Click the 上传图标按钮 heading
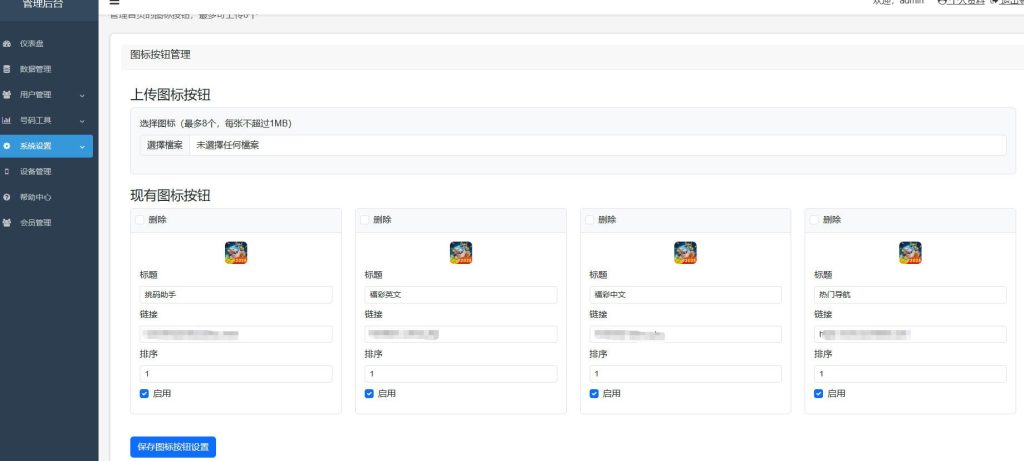The height and width of the screenshot is (461, 1024). click(170, 95)
